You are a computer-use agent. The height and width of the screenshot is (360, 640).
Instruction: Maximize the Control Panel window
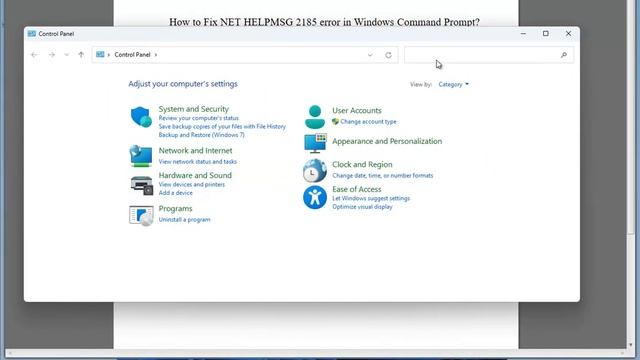[x=546, y=34]
